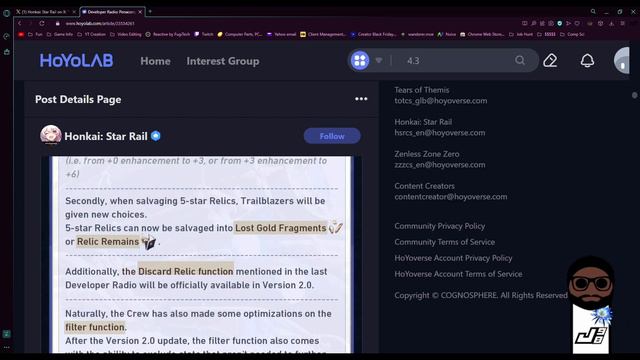Open Community Terms of Service link

point(444,242)
